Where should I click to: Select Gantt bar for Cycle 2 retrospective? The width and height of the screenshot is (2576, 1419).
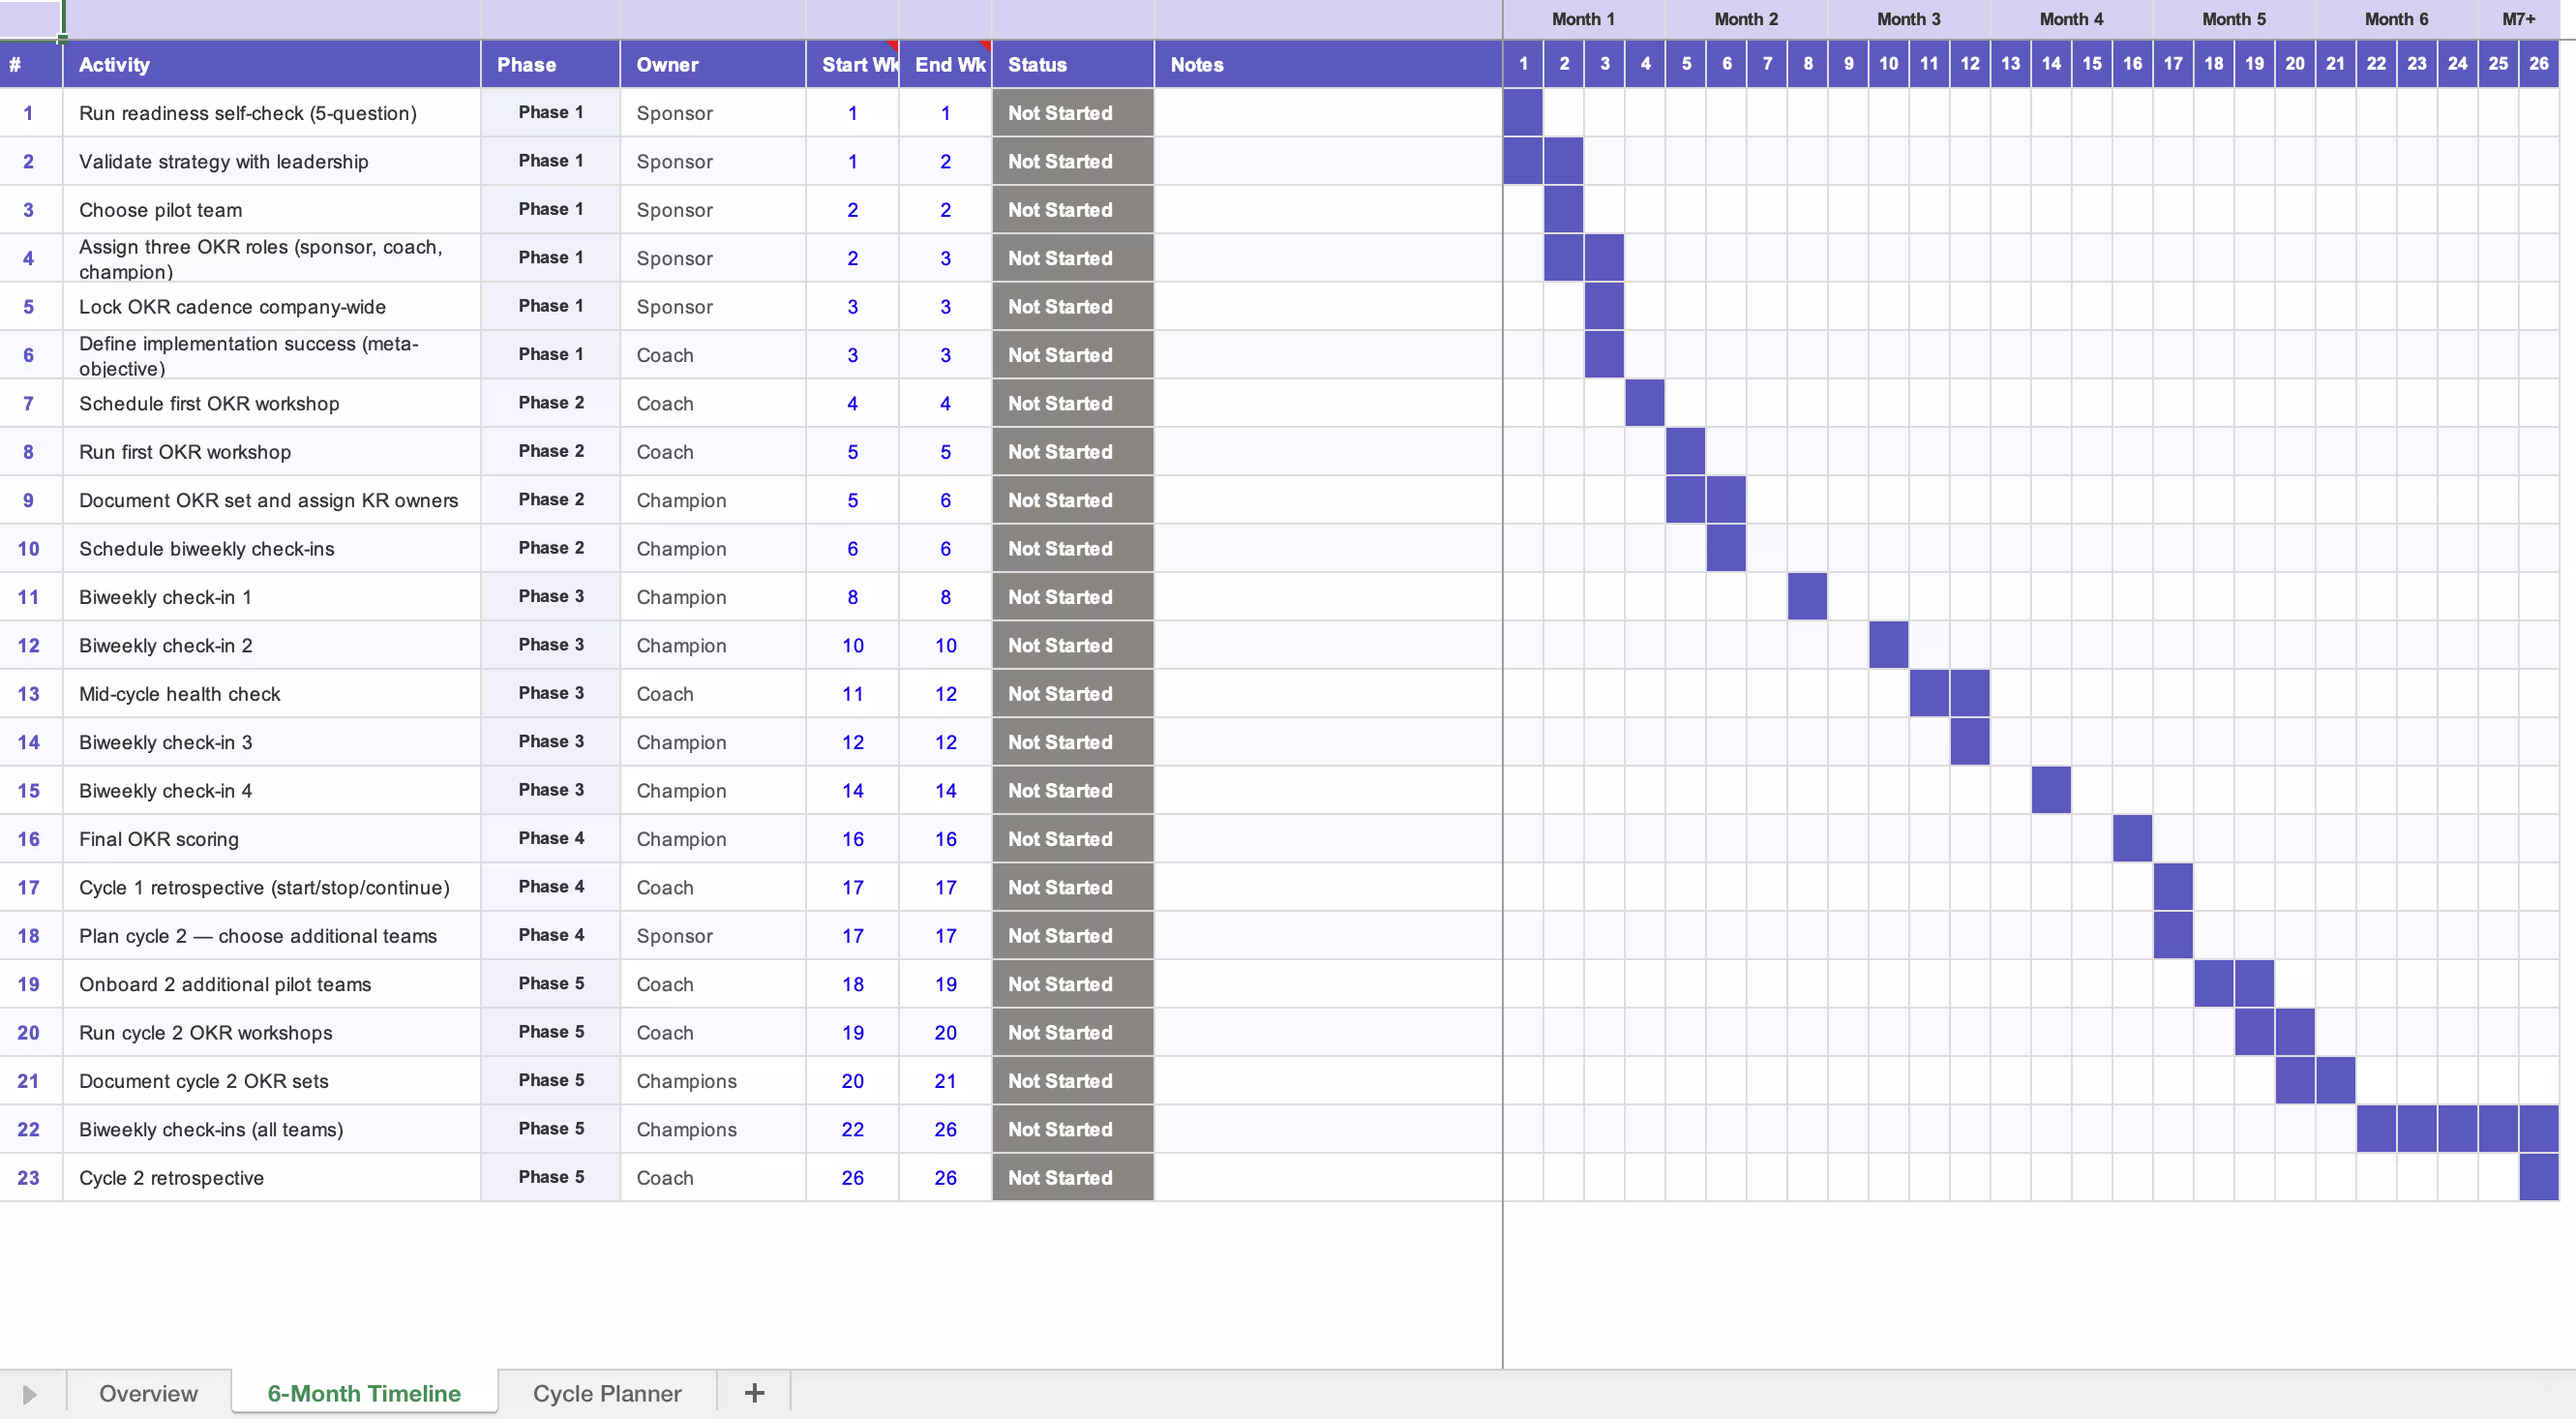pyautogui.click(x=2538, y=1178)
